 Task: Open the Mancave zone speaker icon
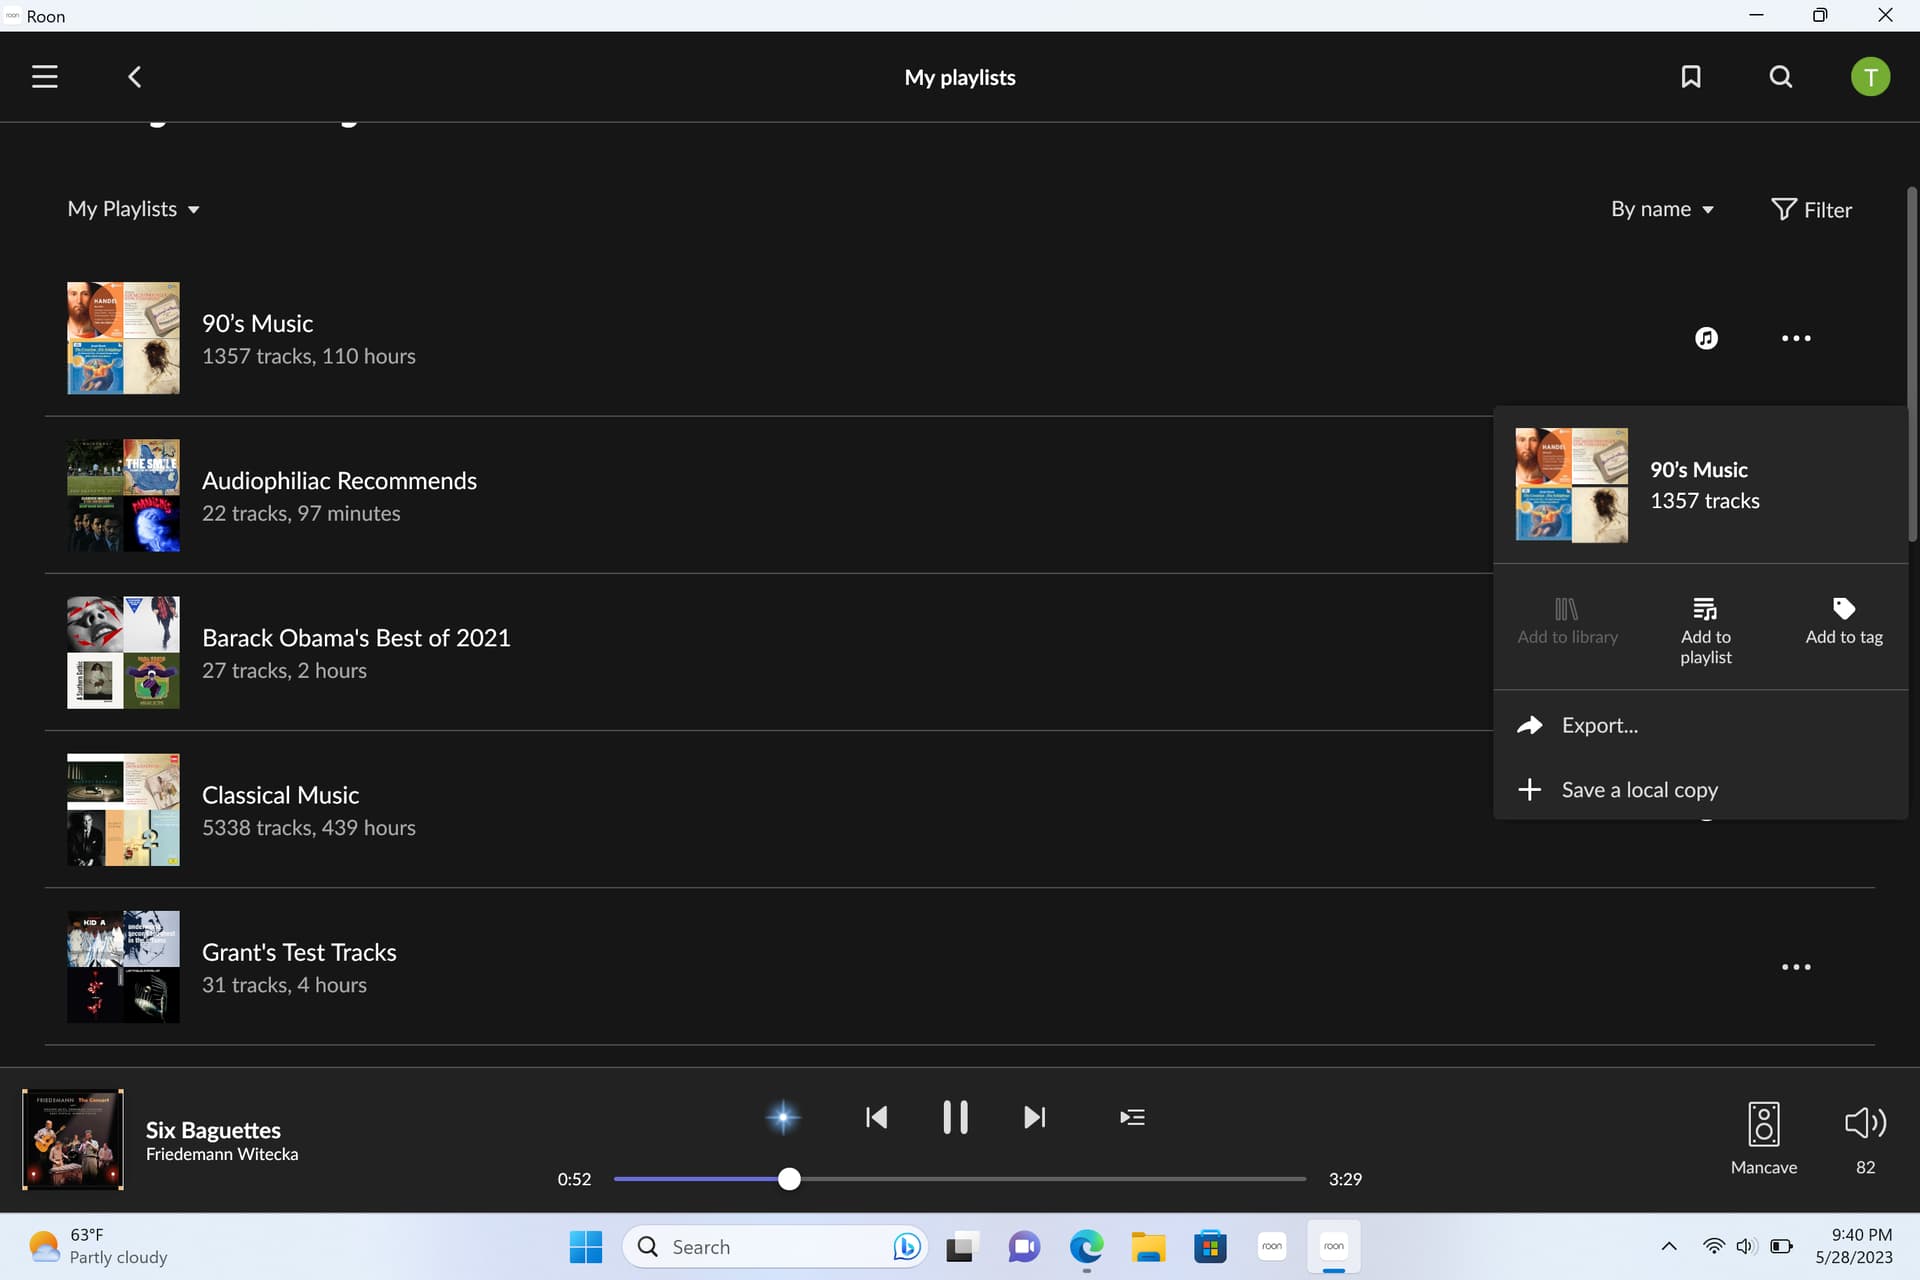pyautogui.click(x=1763, y=1124)
